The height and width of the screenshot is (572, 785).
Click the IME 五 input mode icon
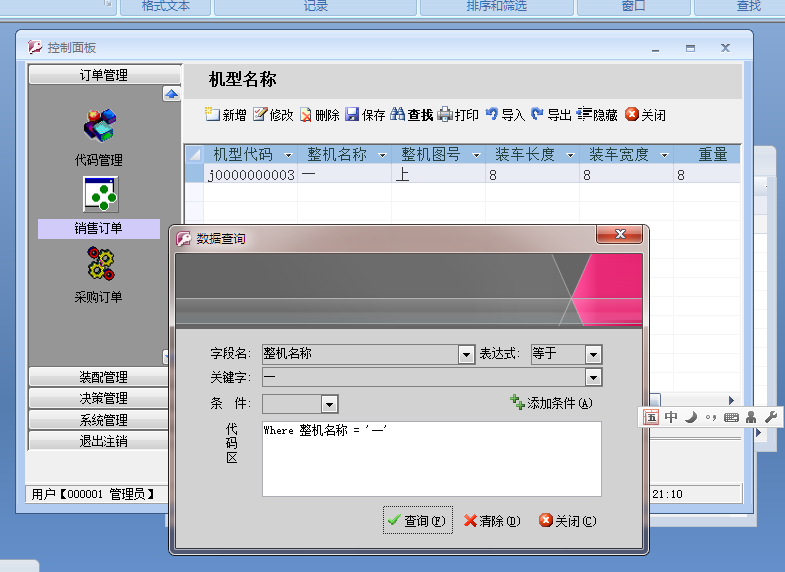(x=651, y=417)
